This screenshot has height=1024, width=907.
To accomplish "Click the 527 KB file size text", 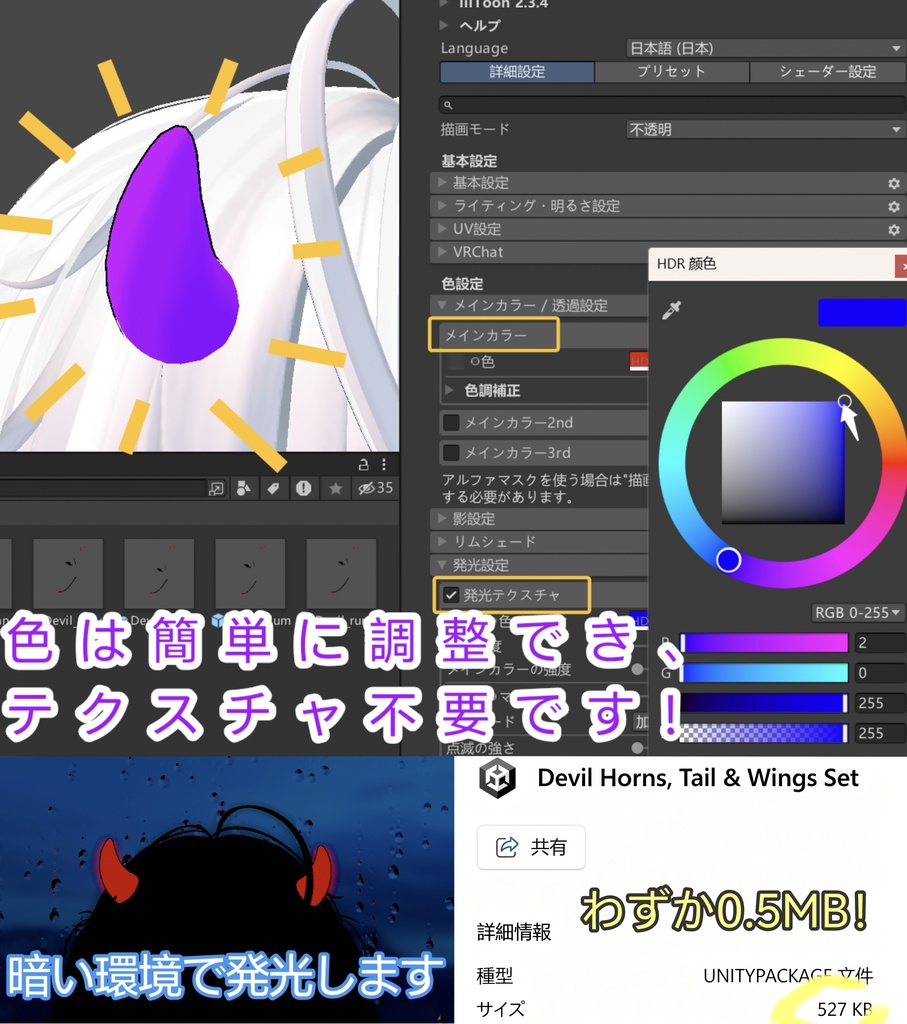I will [x=844, y=1009].
